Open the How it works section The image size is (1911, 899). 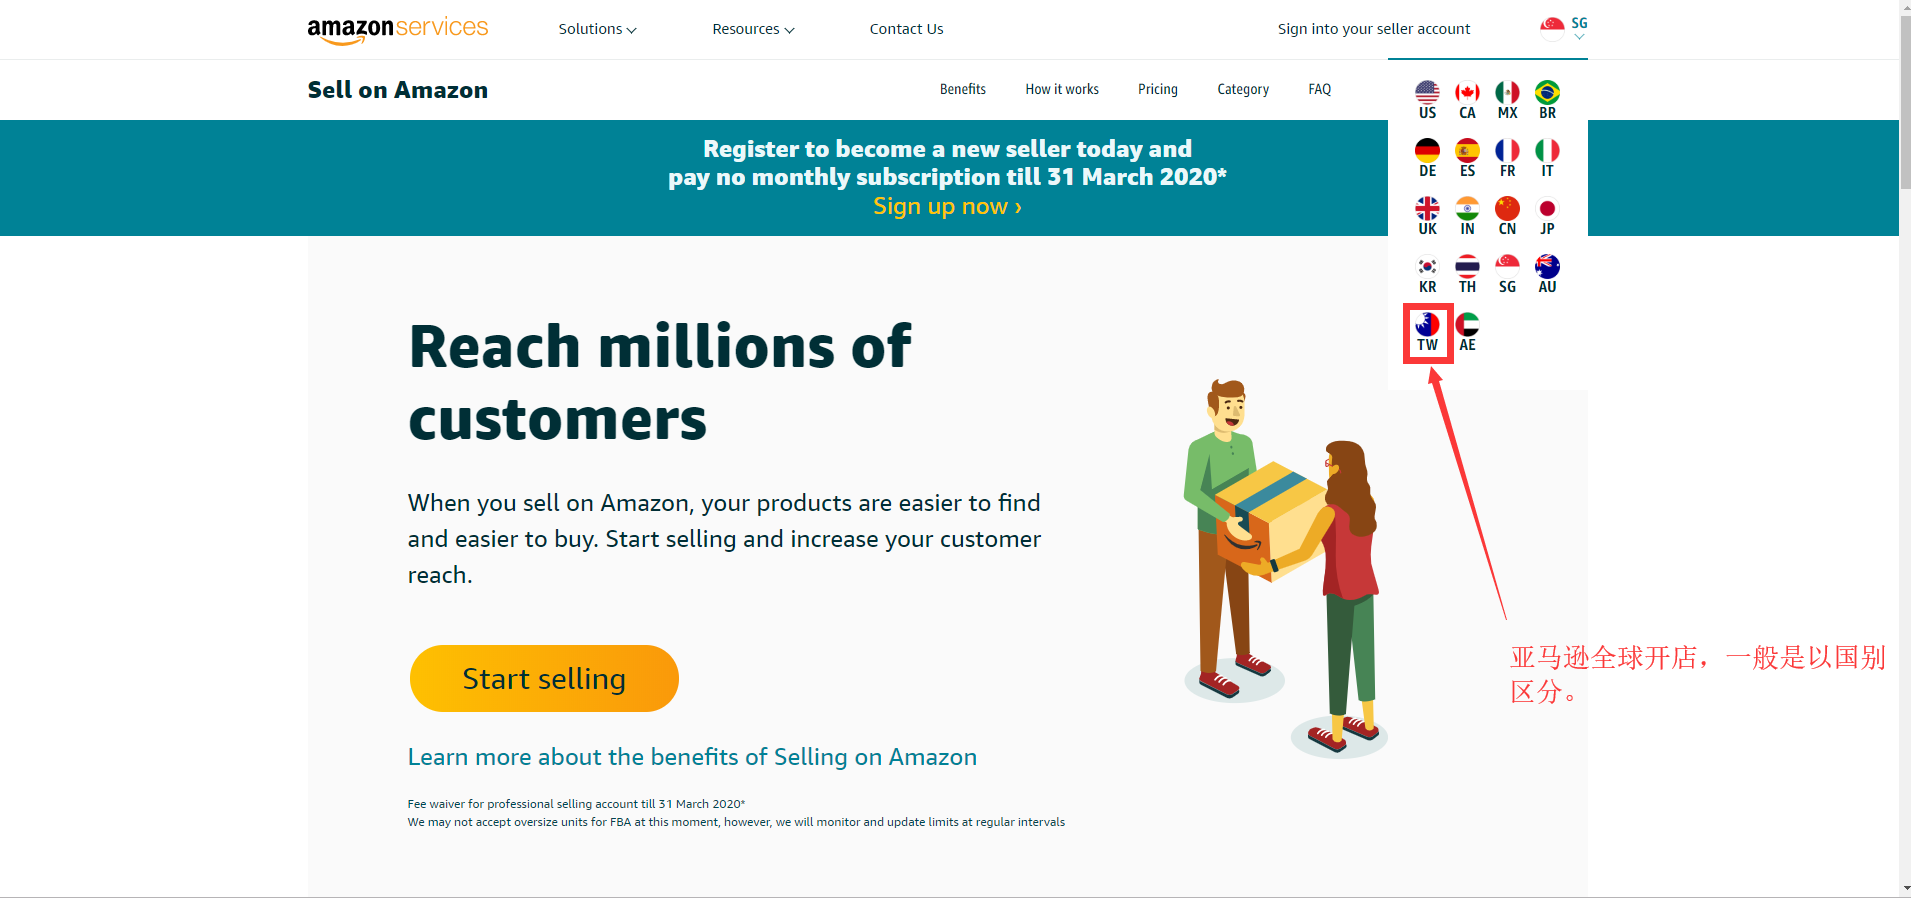click(1061, 89)
